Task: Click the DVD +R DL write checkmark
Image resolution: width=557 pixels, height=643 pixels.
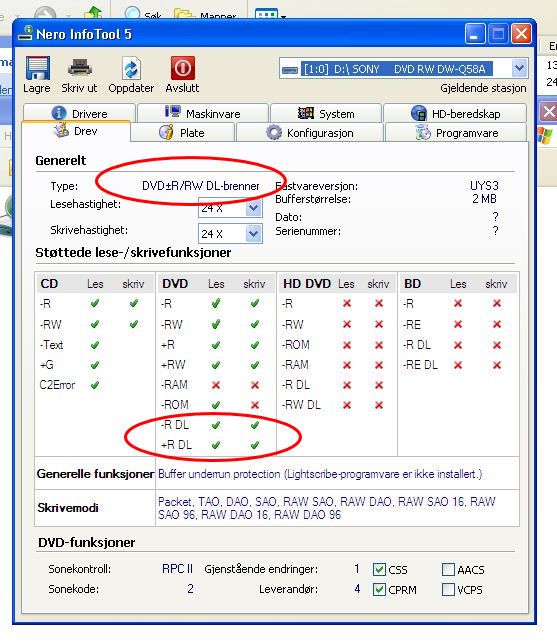Action: [x=255, y=445]
